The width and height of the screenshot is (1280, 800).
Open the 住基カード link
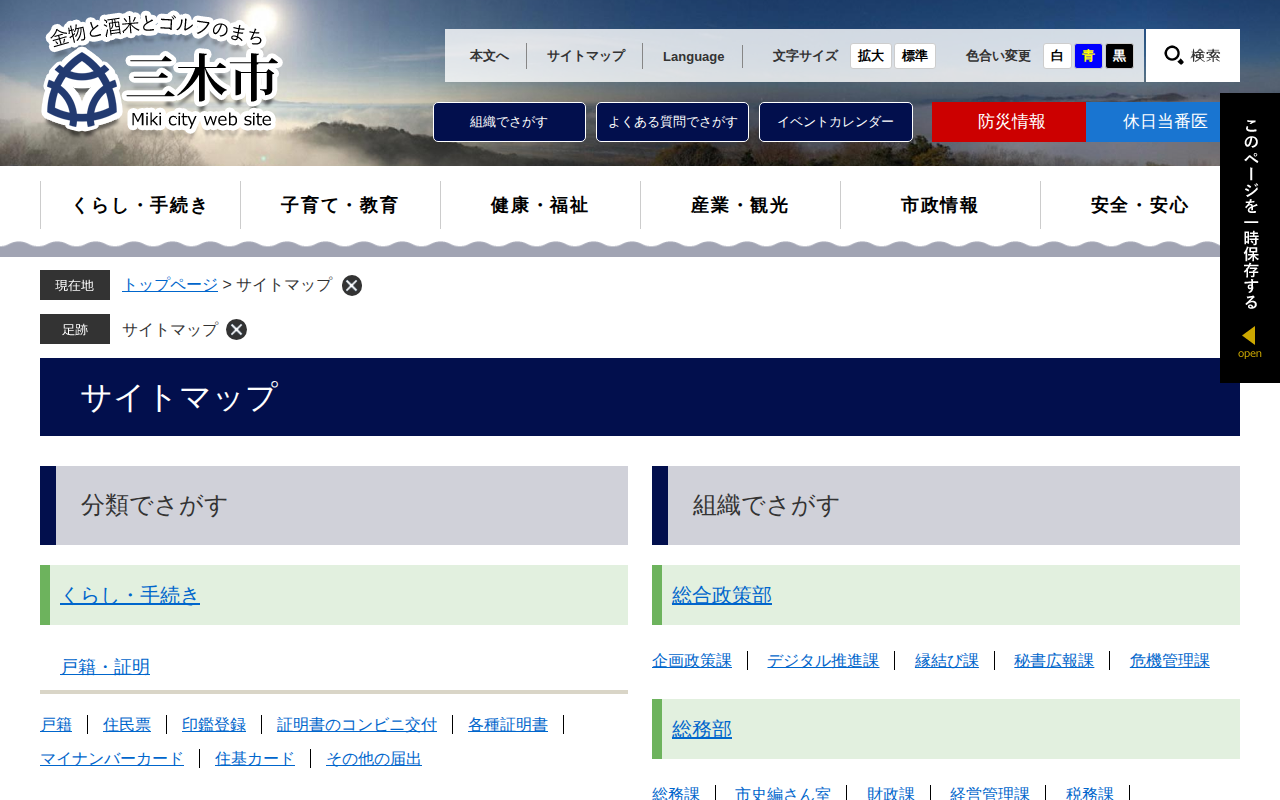[255, 759]
